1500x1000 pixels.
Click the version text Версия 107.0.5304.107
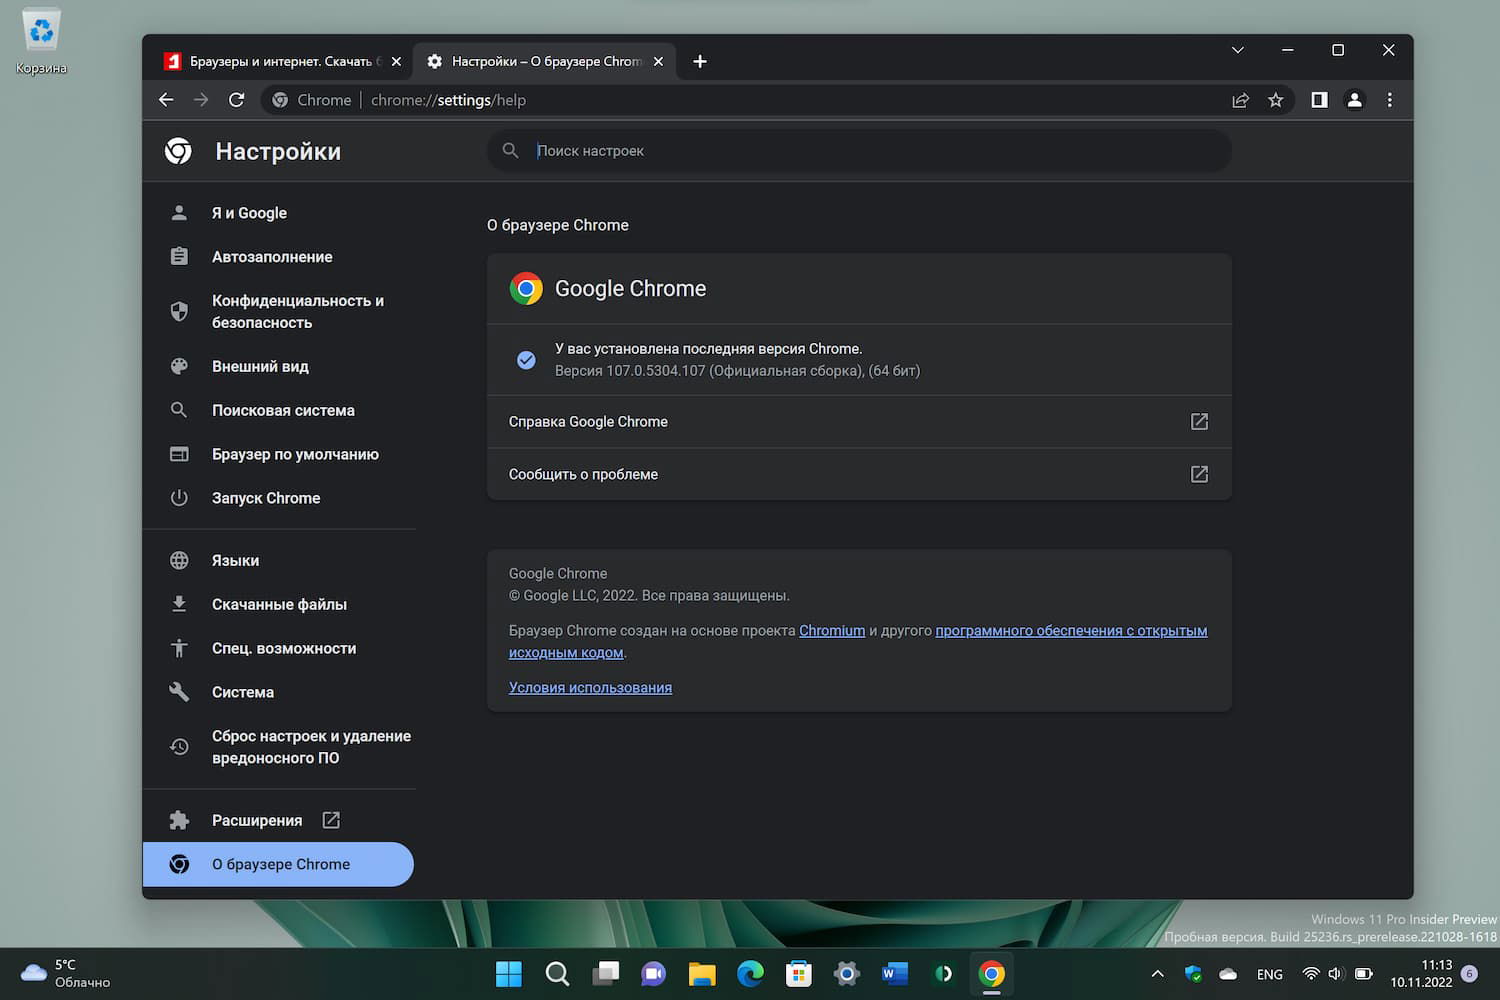pyautogui.click(x=630, y=371)
